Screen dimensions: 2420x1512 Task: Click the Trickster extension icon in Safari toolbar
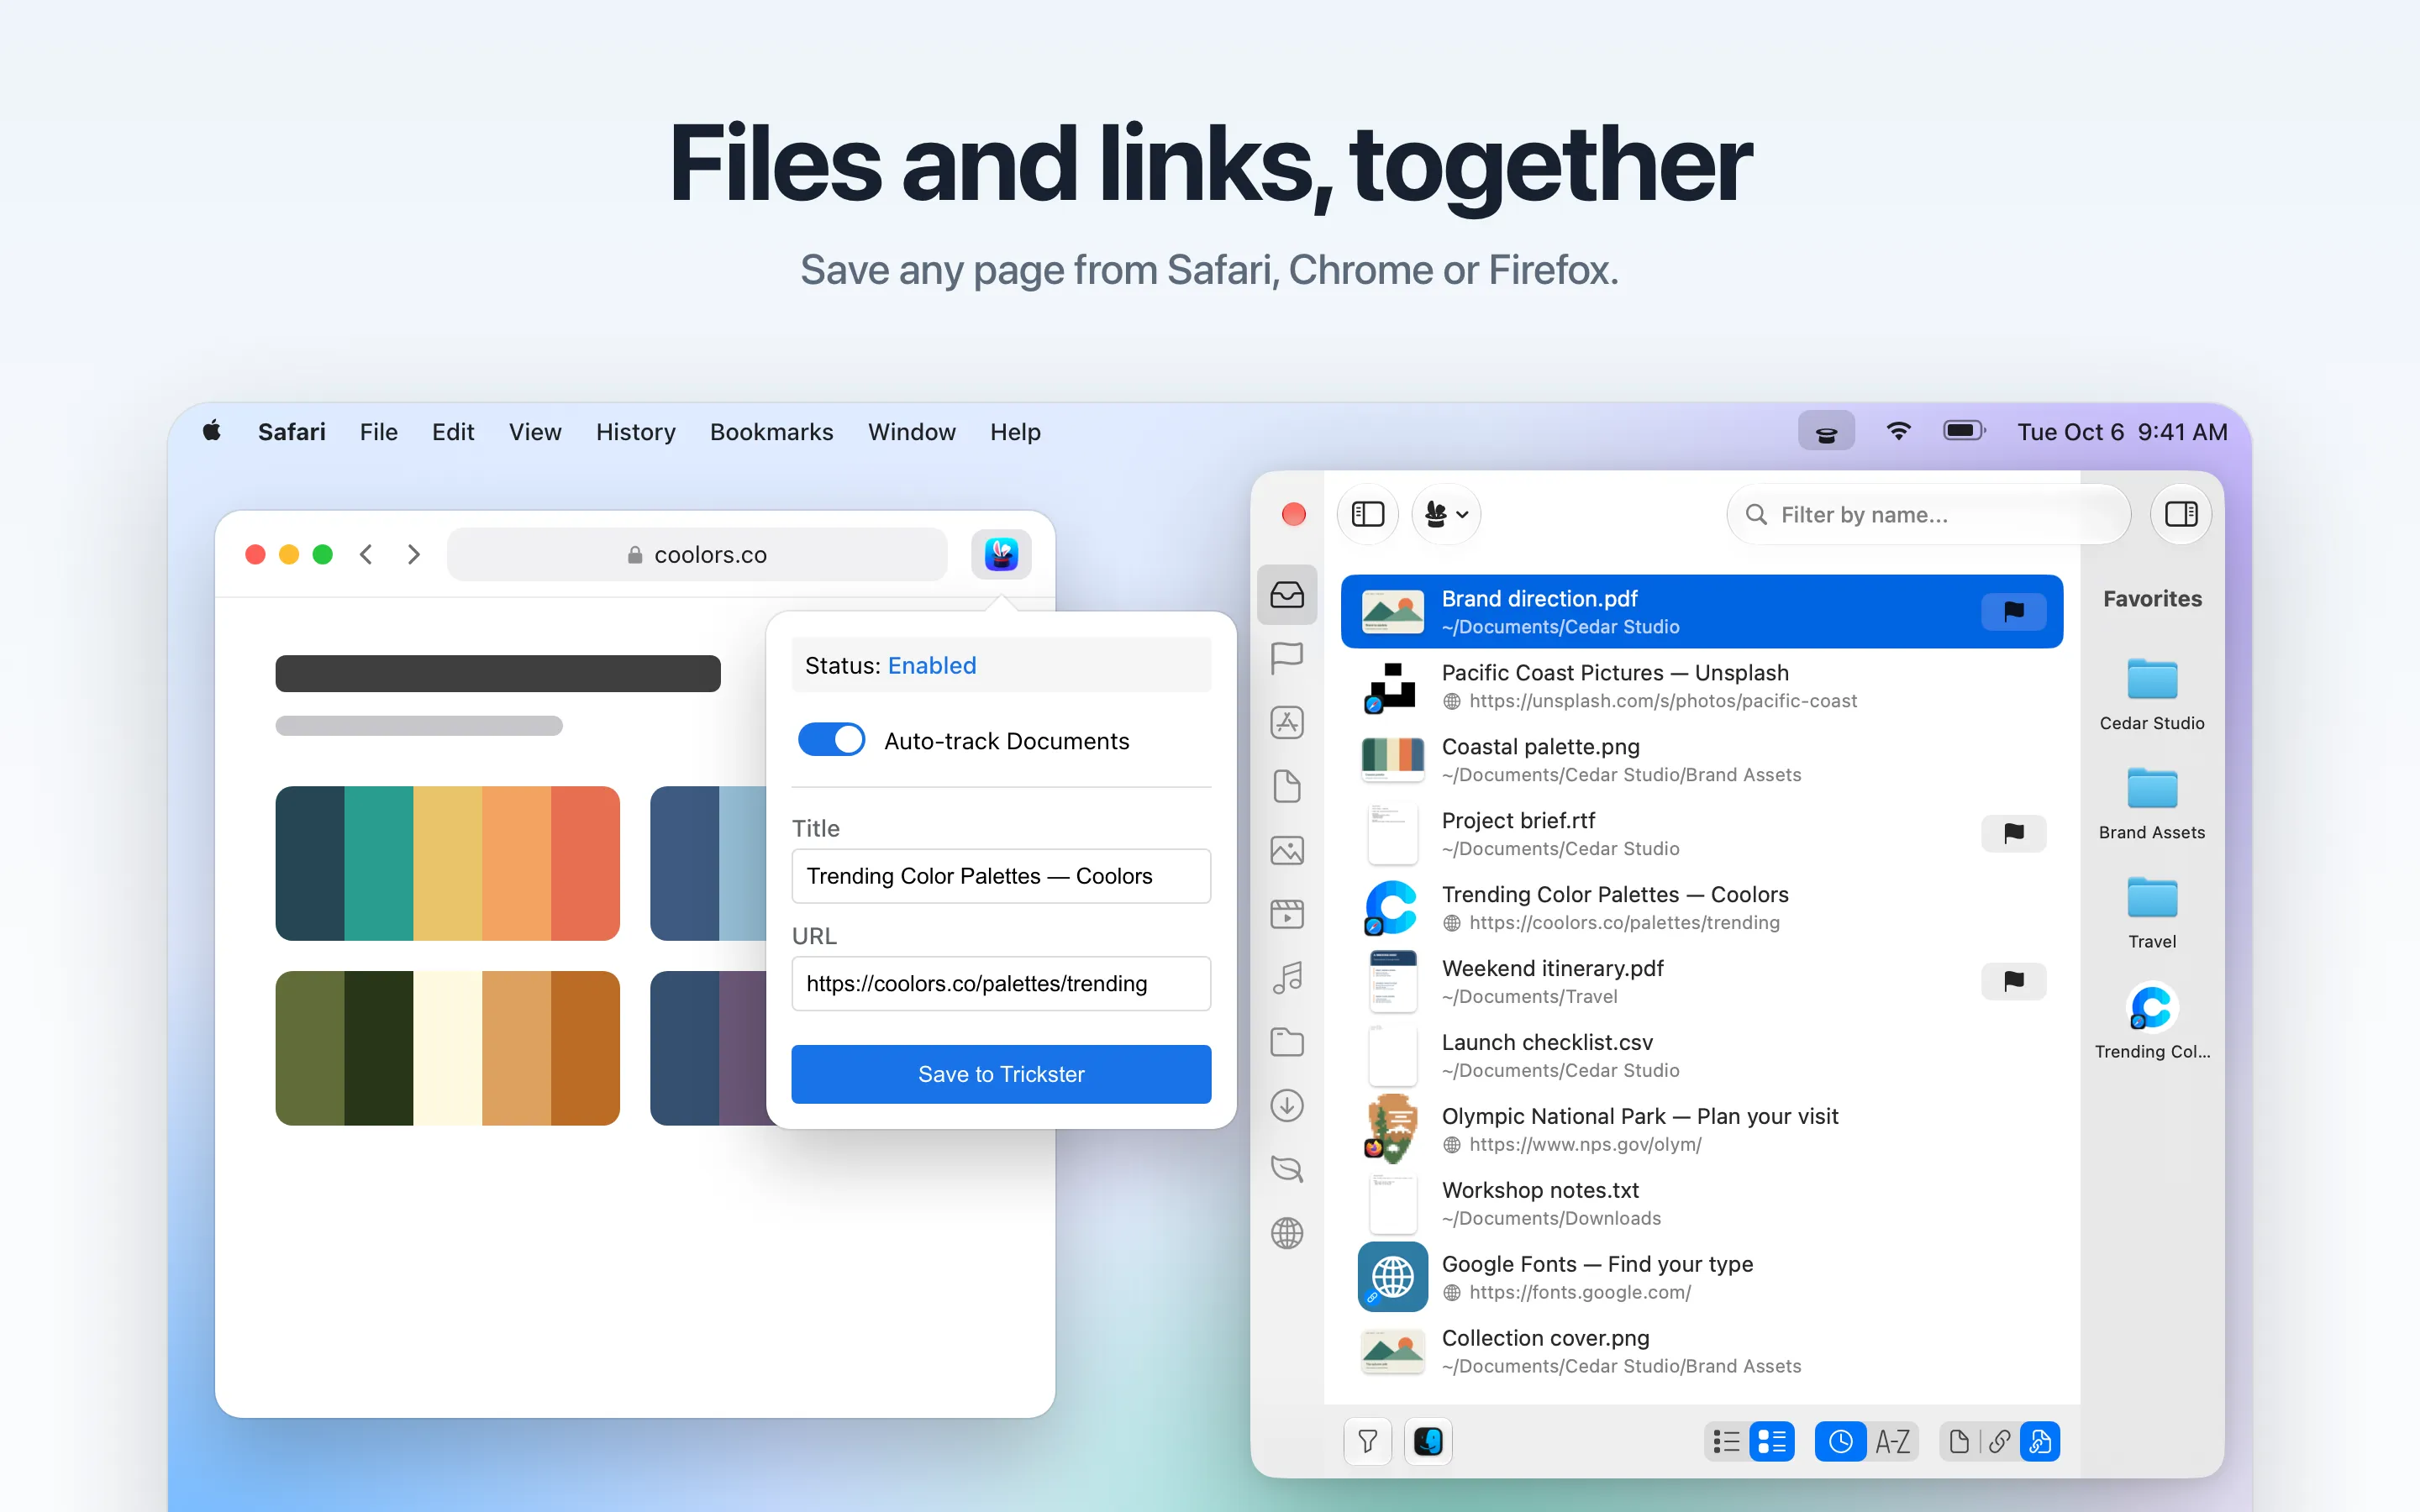pyautogui.click(x=1001, y=554)
